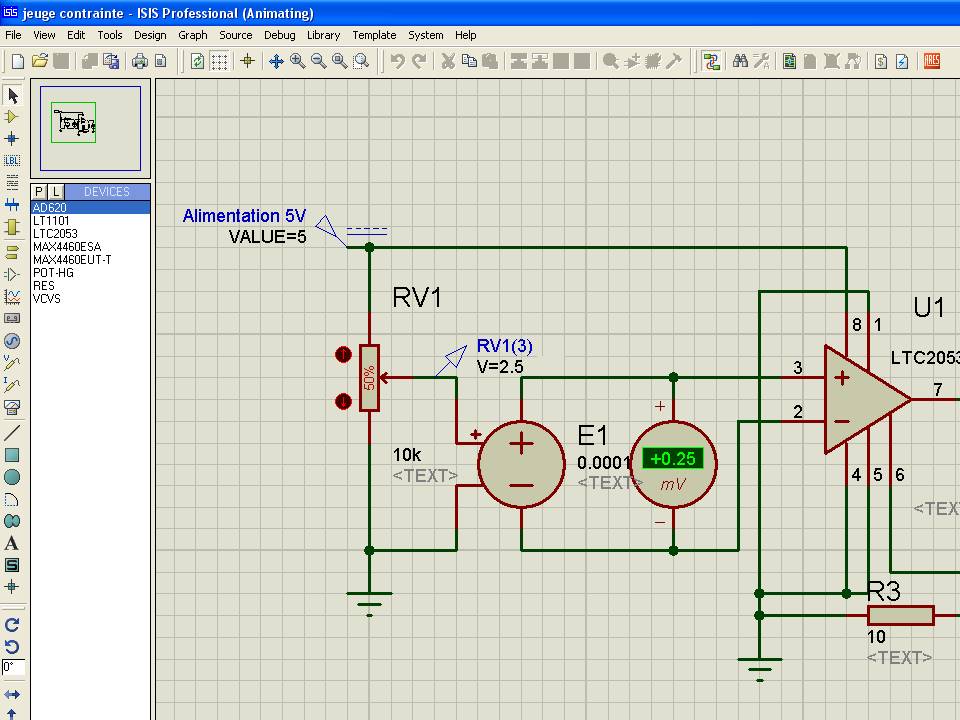Select the Wire Label (LBL) tool
Image resolution: width=960 pixels, height=720 pixels.
tap(12, 160)
